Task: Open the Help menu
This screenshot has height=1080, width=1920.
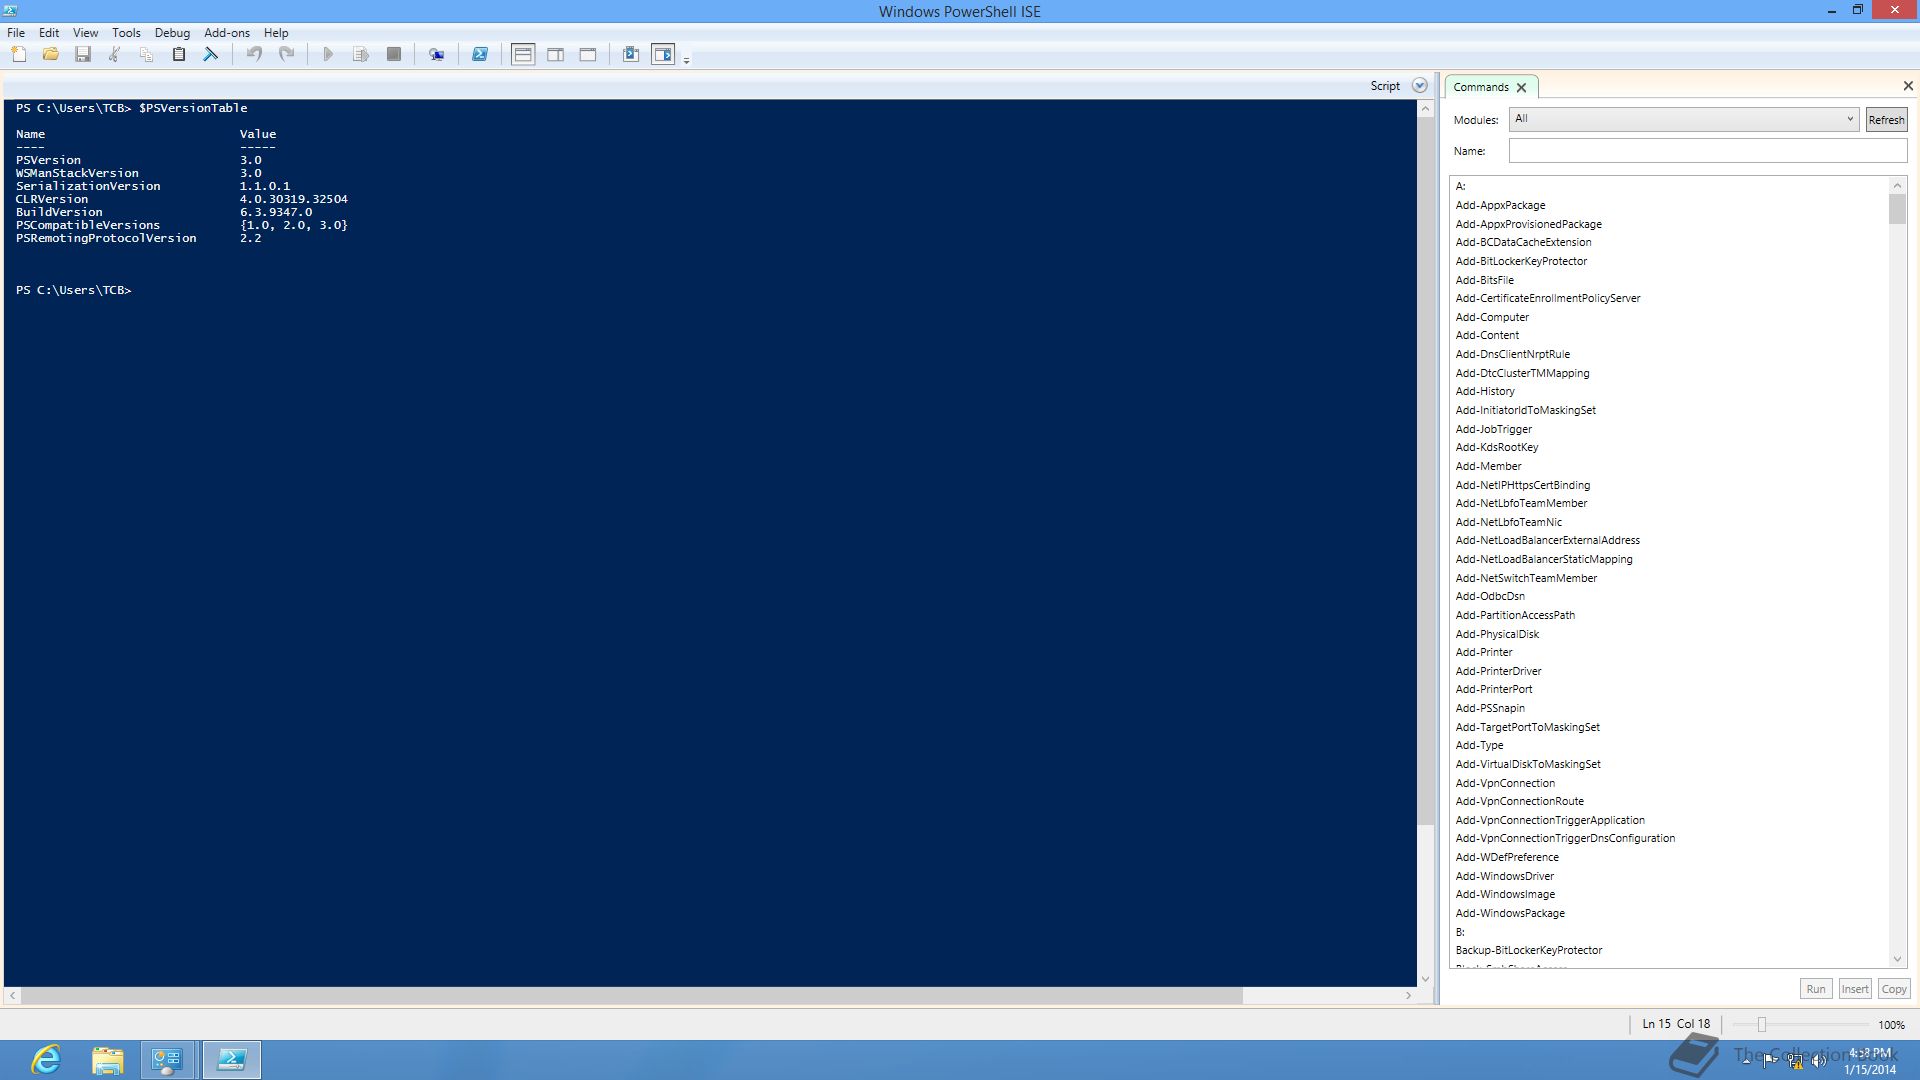Action: (276, 33)
